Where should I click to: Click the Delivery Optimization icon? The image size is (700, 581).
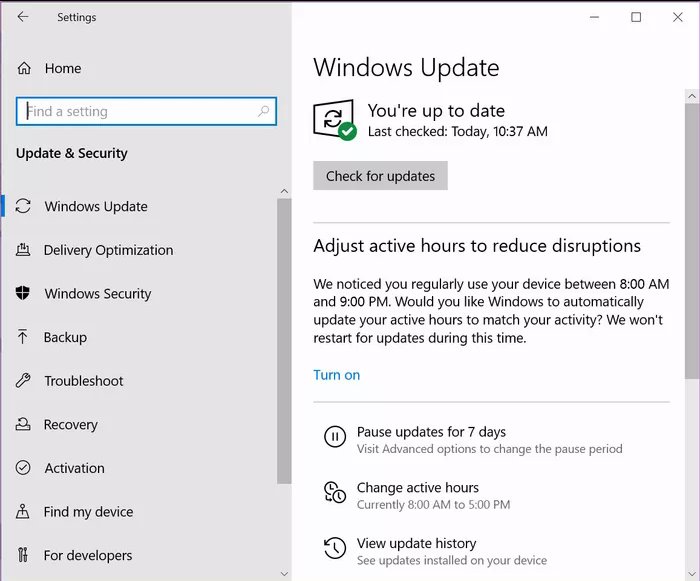click(23, 250)
